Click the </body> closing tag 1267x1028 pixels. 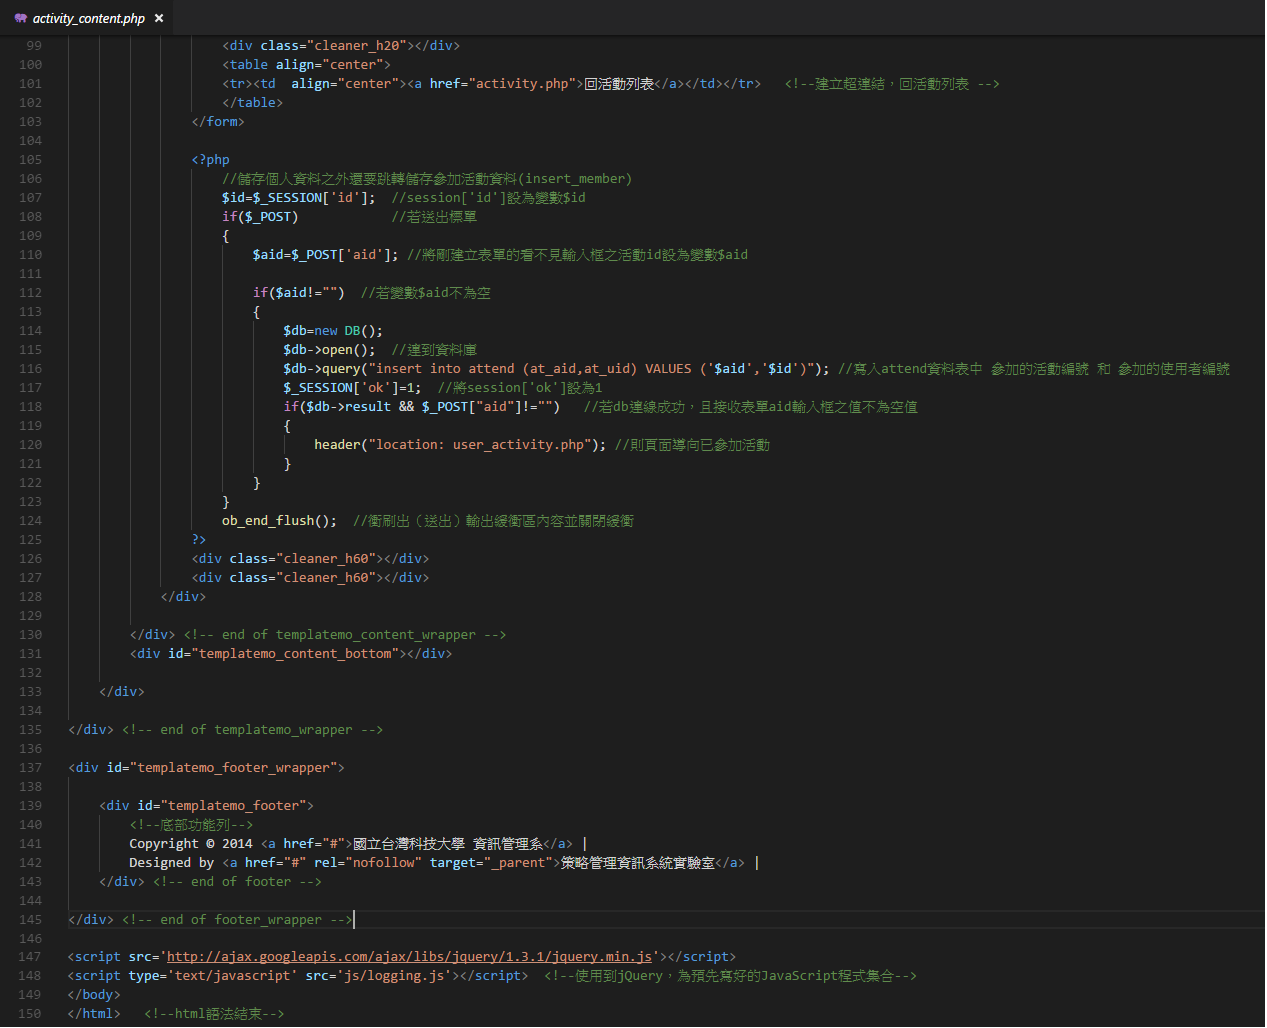pyautogui.click(x=95, y=995)
